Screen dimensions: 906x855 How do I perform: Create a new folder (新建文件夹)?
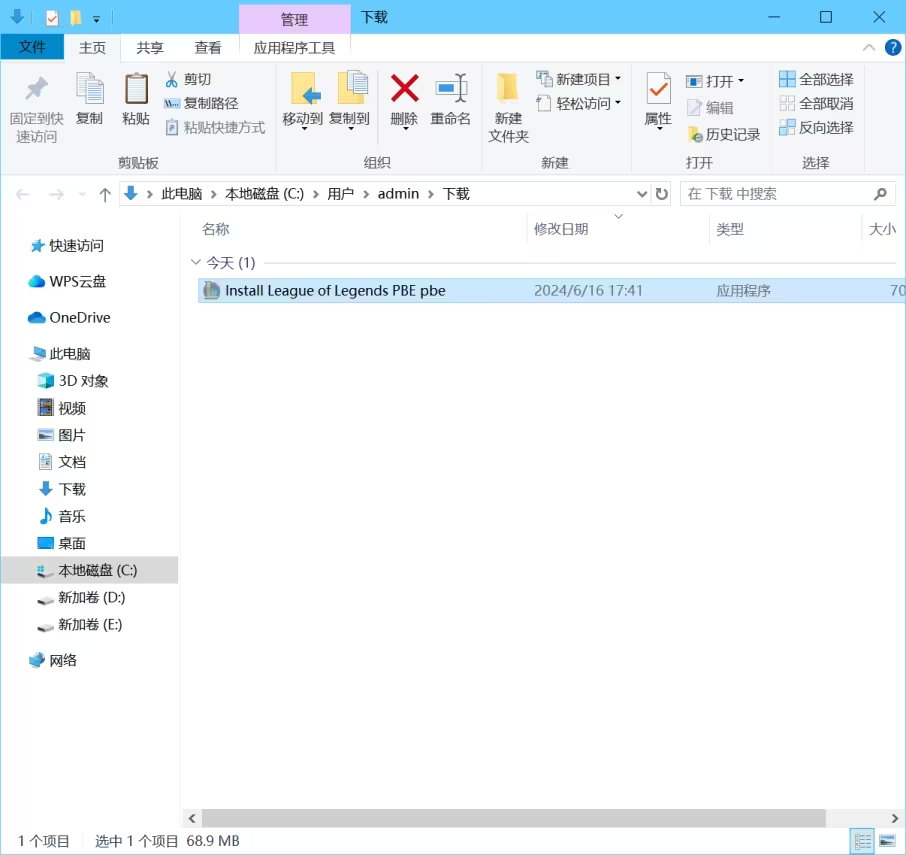click(508, 107)
